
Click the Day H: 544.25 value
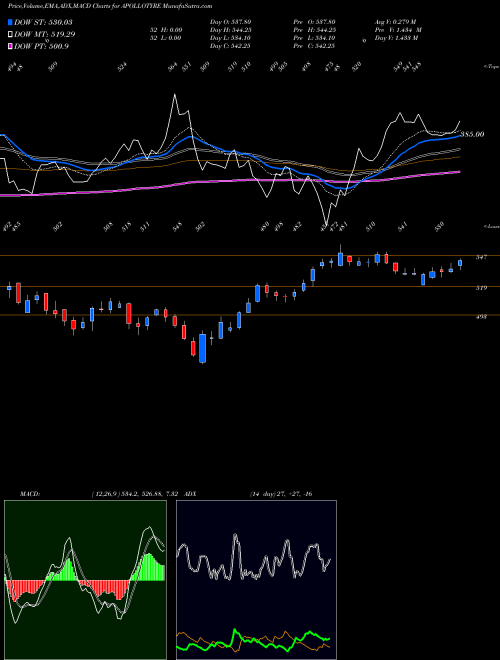click(231, 30)
